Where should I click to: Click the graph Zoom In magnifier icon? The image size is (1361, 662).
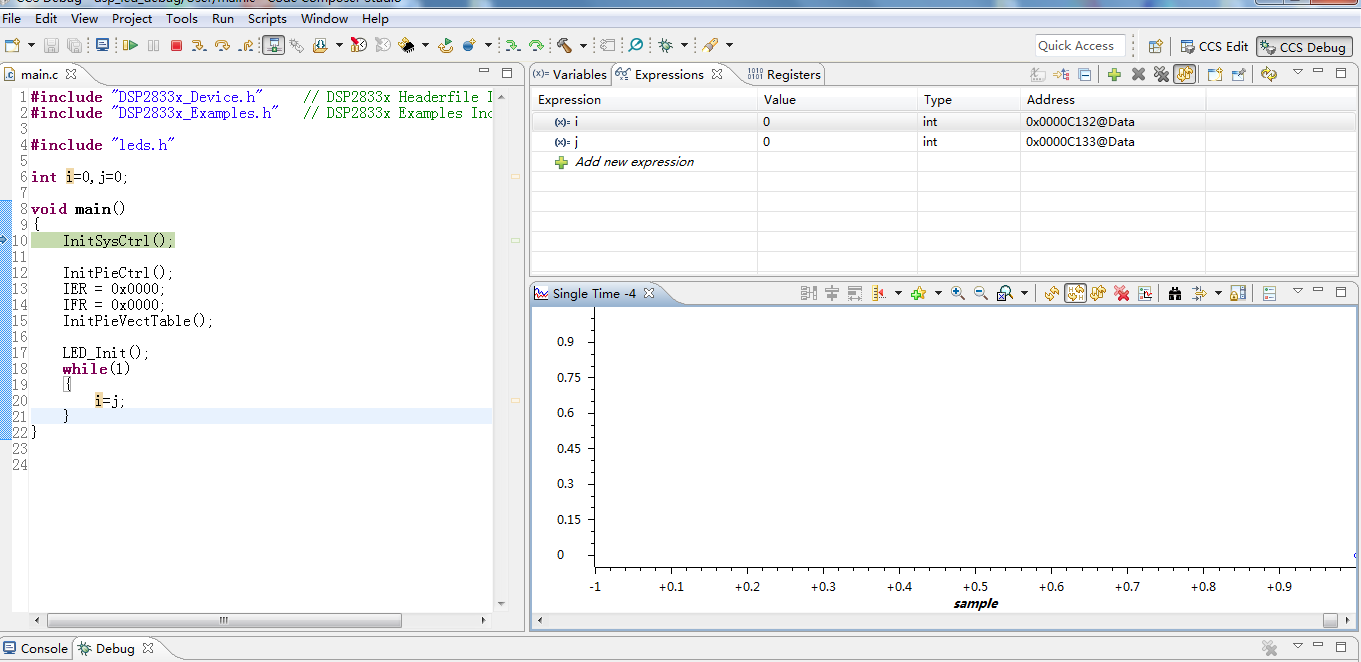pyautogui.click(x=957, y=293)
